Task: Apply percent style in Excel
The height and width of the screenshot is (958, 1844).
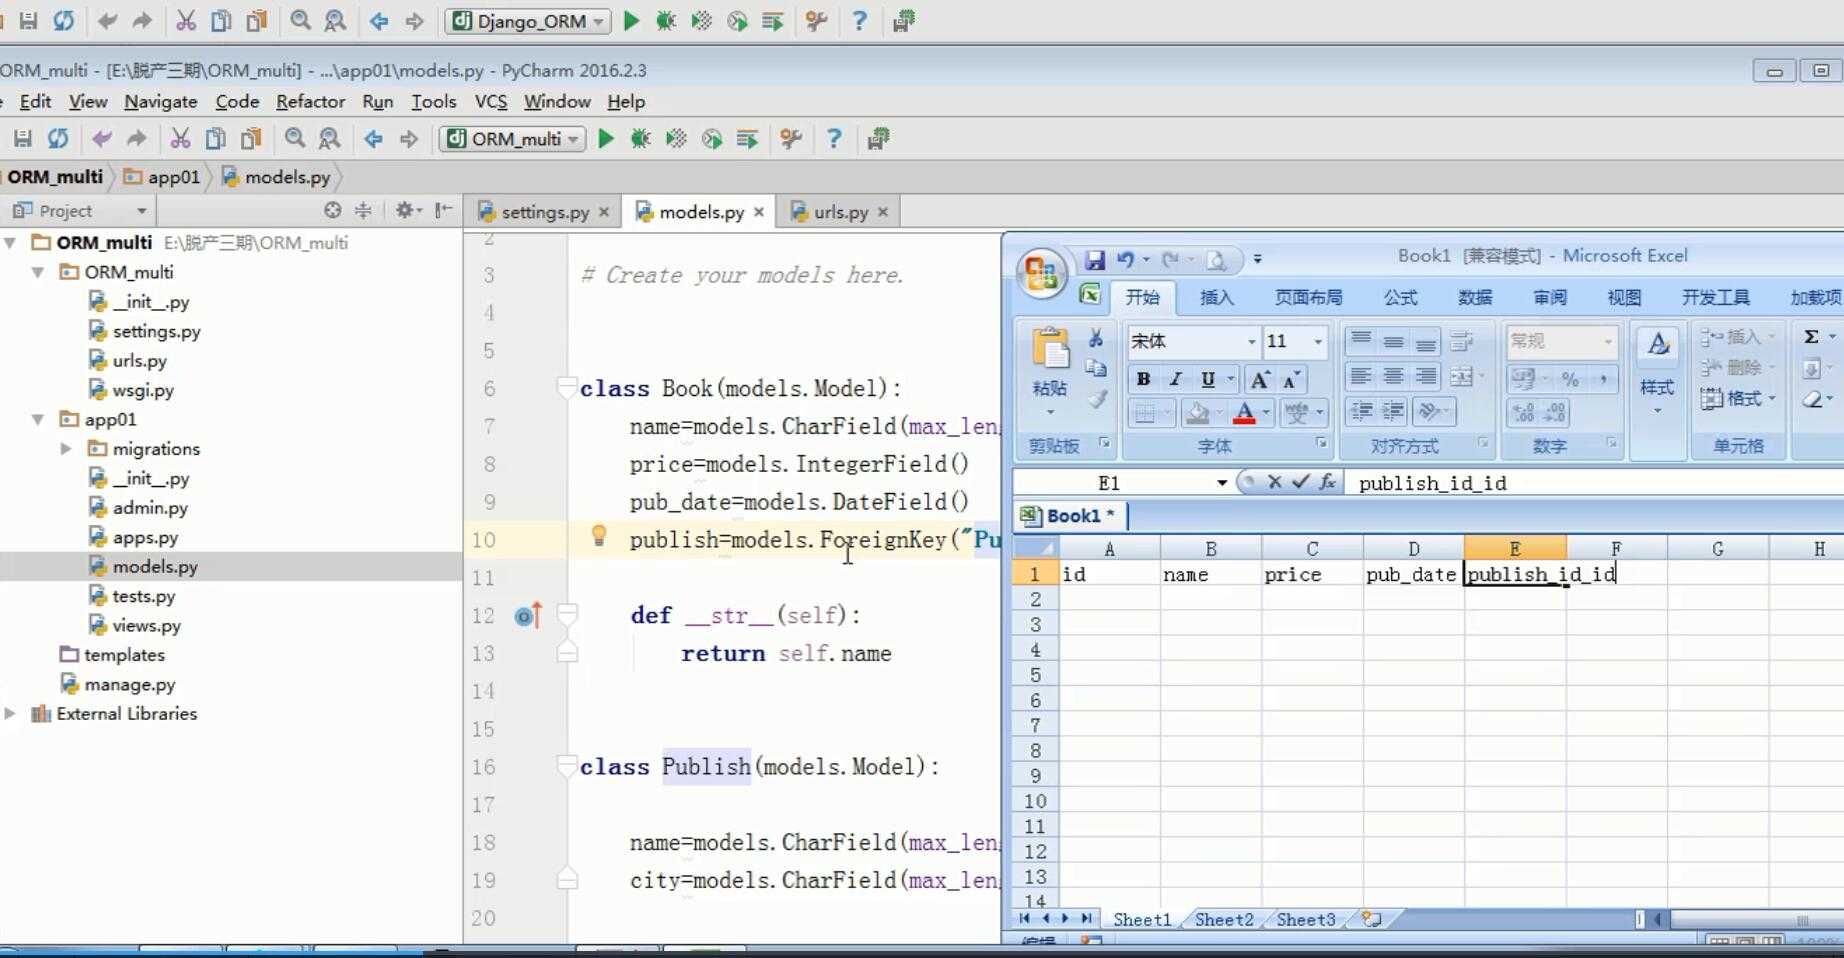Action: tap(1570, 379)
